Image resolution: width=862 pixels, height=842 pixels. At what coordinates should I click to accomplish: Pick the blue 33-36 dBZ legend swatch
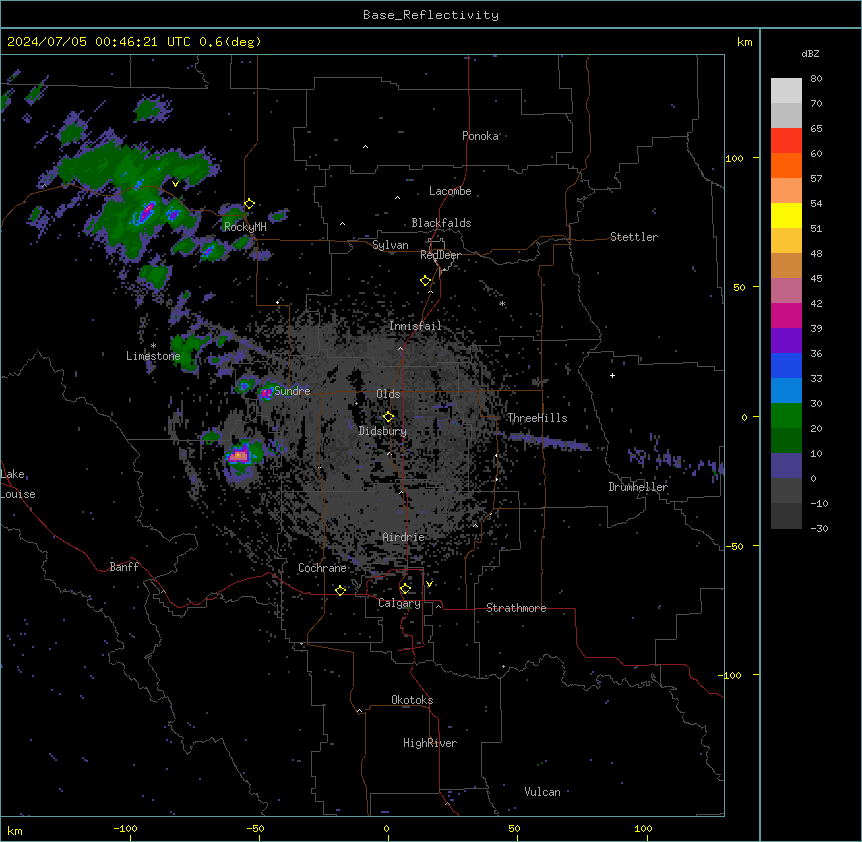click(x=786, y=365)
